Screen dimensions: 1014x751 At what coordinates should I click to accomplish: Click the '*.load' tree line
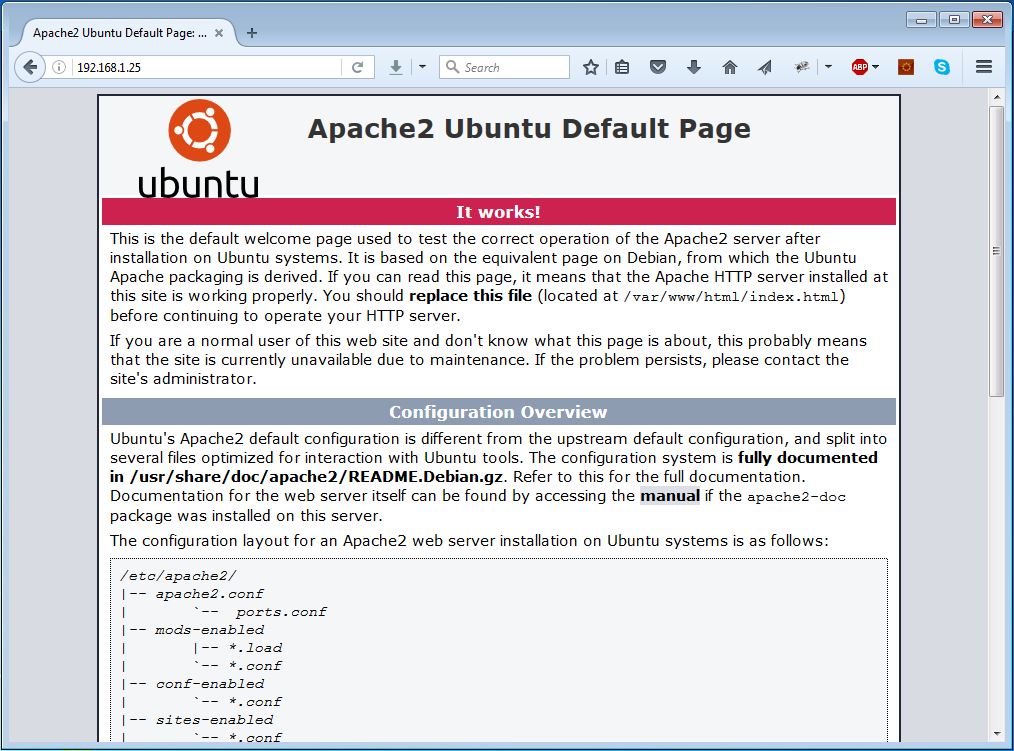pos(255,648)
